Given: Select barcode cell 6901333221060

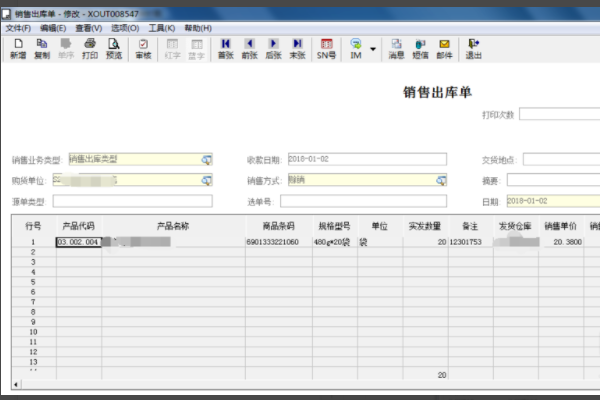Looking at the screenshot, I should tap(279, 242).
